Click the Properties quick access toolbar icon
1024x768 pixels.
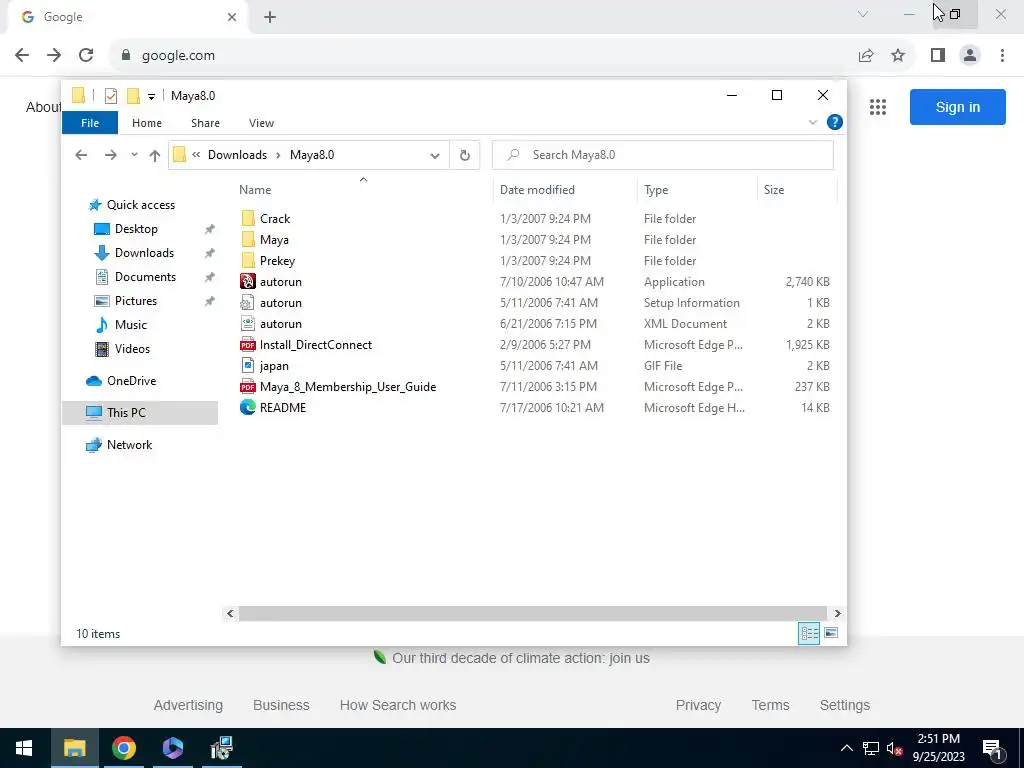pos(110,96)
